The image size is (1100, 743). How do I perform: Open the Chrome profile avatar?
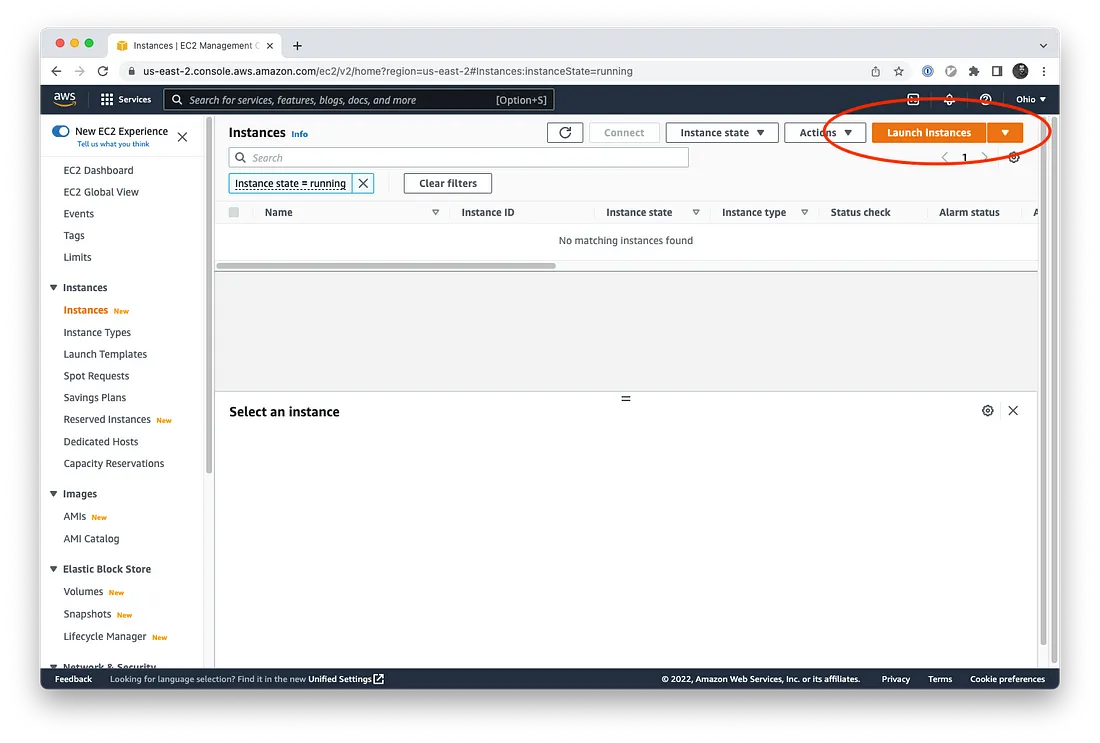[x=1021, y=71]
